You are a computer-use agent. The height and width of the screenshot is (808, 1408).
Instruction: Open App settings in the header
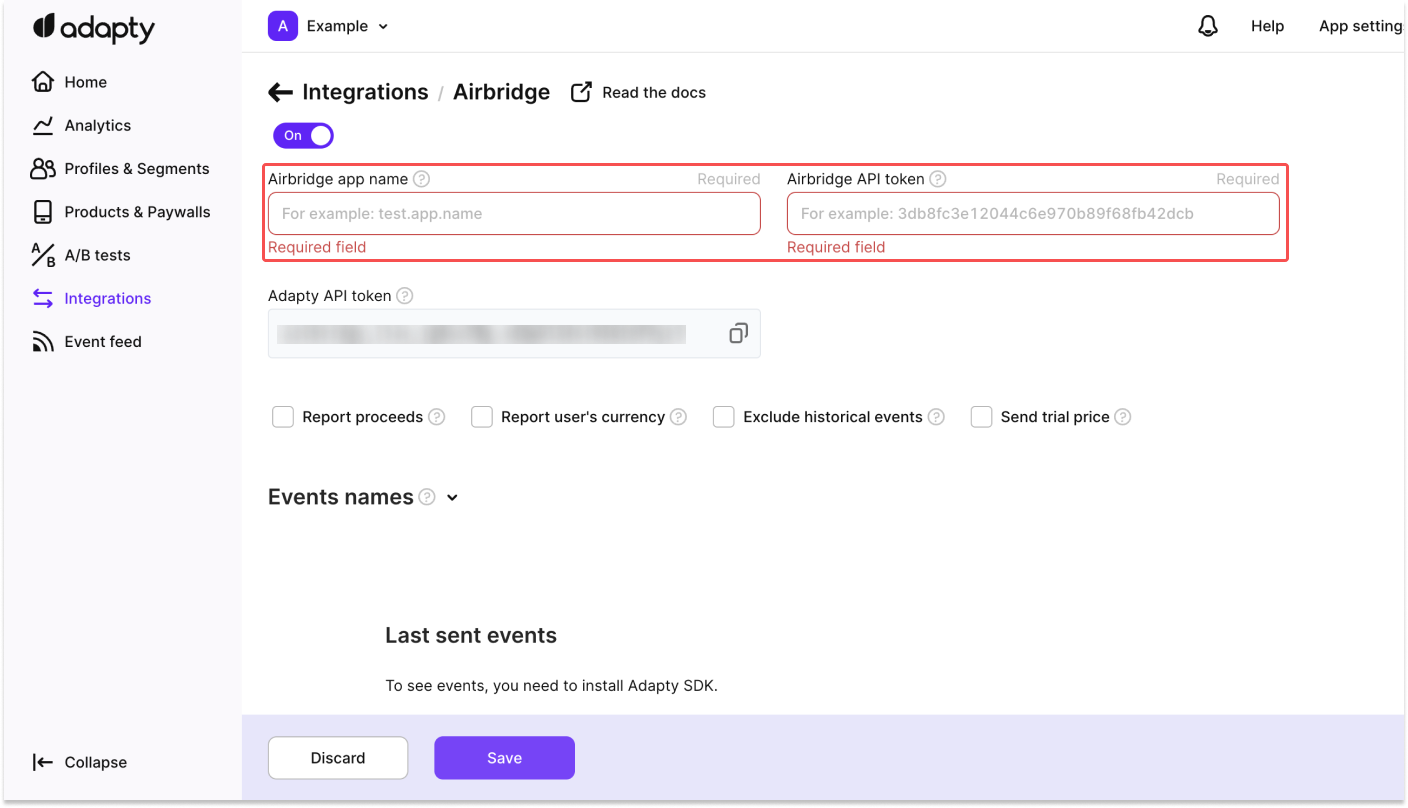pos(1361,26)
